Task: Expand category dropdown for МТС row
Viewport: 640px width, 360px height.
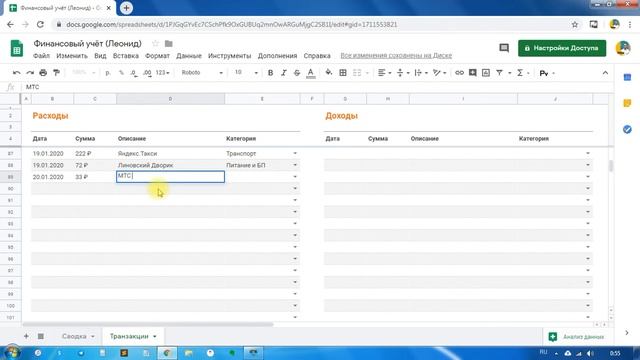Action: pyautogui.click(x=295, y=177)
